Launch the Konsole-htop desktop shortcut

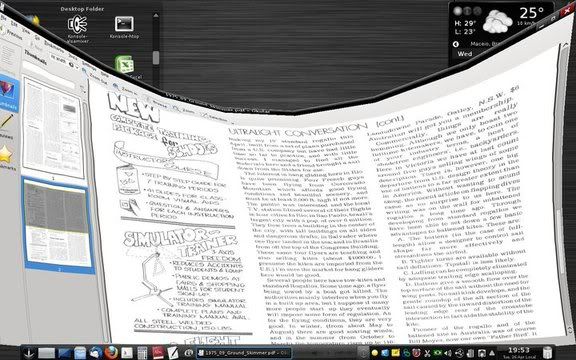pyautogui.click(x=124, y=27)
